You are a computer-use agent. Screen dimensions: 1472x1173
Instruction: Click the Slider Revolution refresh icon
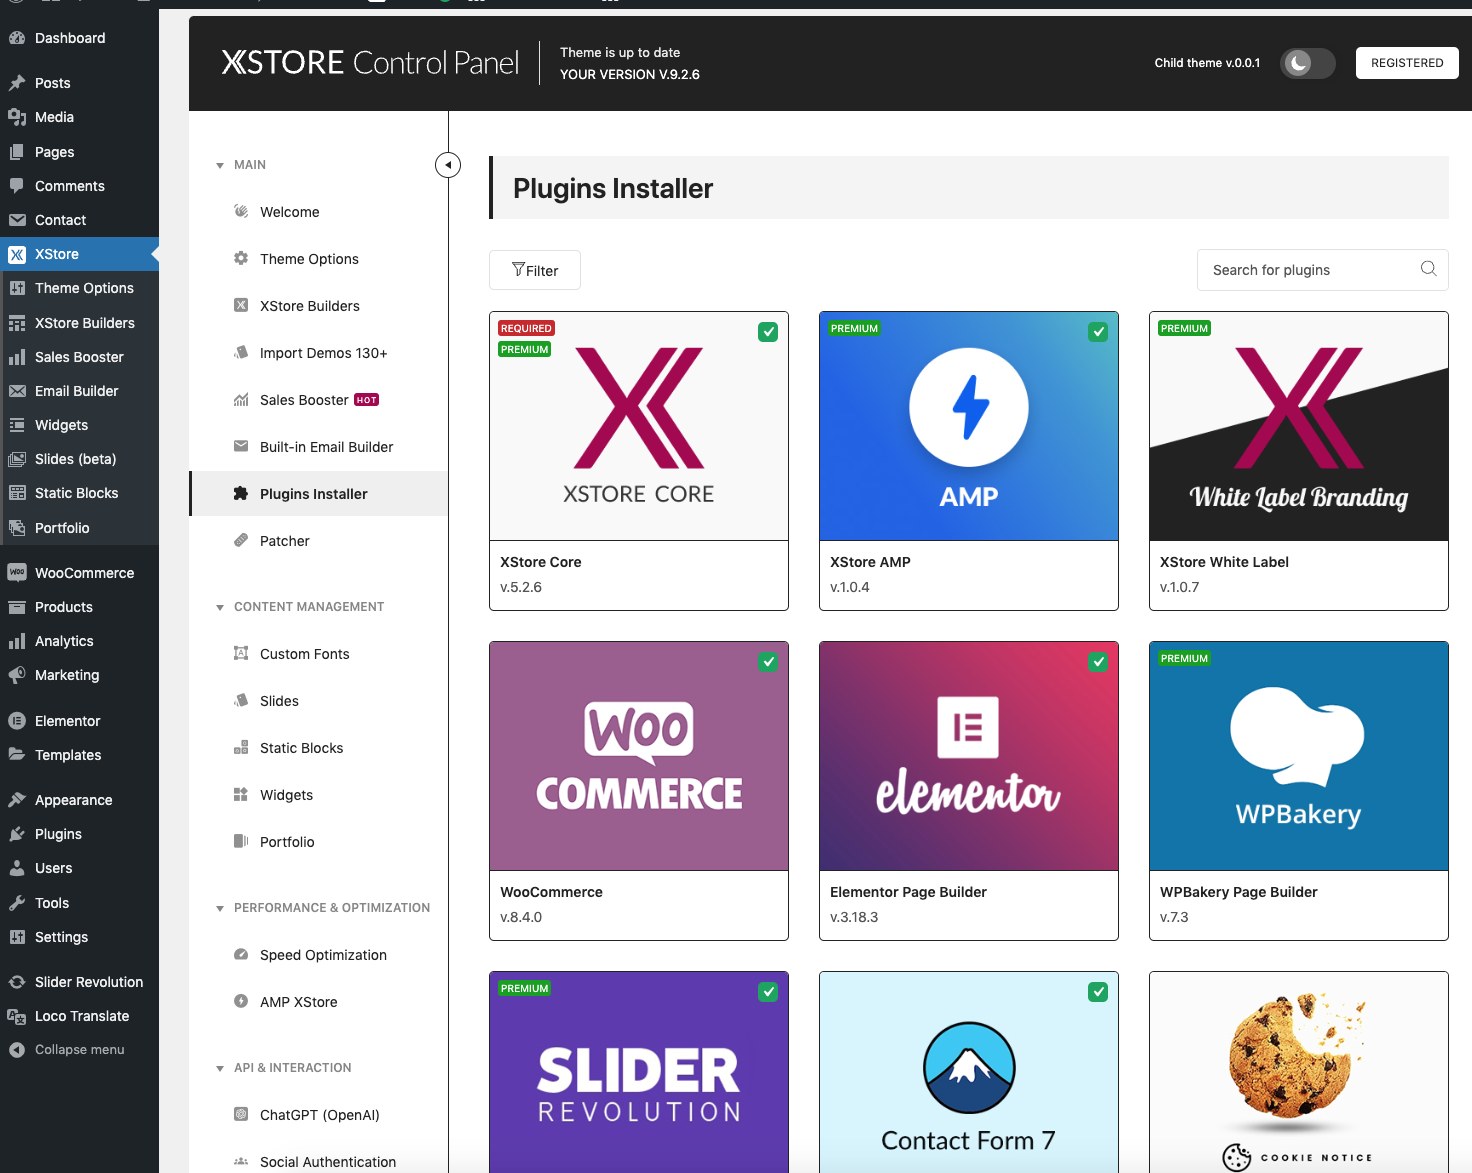[x=17, y=982]
